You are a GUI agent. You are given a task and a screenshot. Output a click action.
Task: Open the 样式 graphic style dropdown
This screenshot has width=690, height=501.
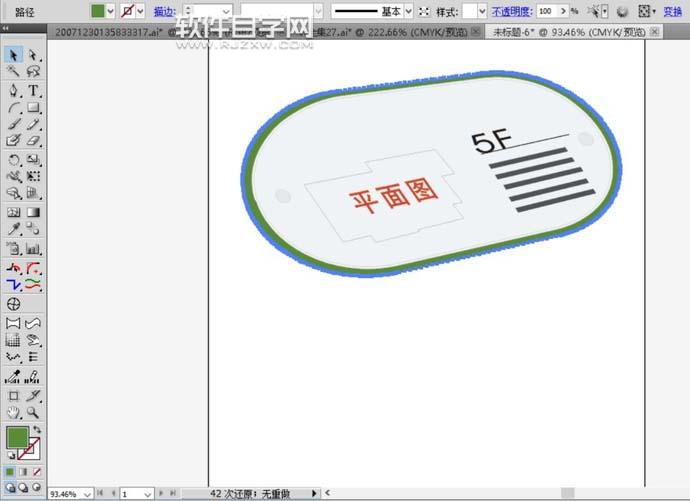[482, 11]
